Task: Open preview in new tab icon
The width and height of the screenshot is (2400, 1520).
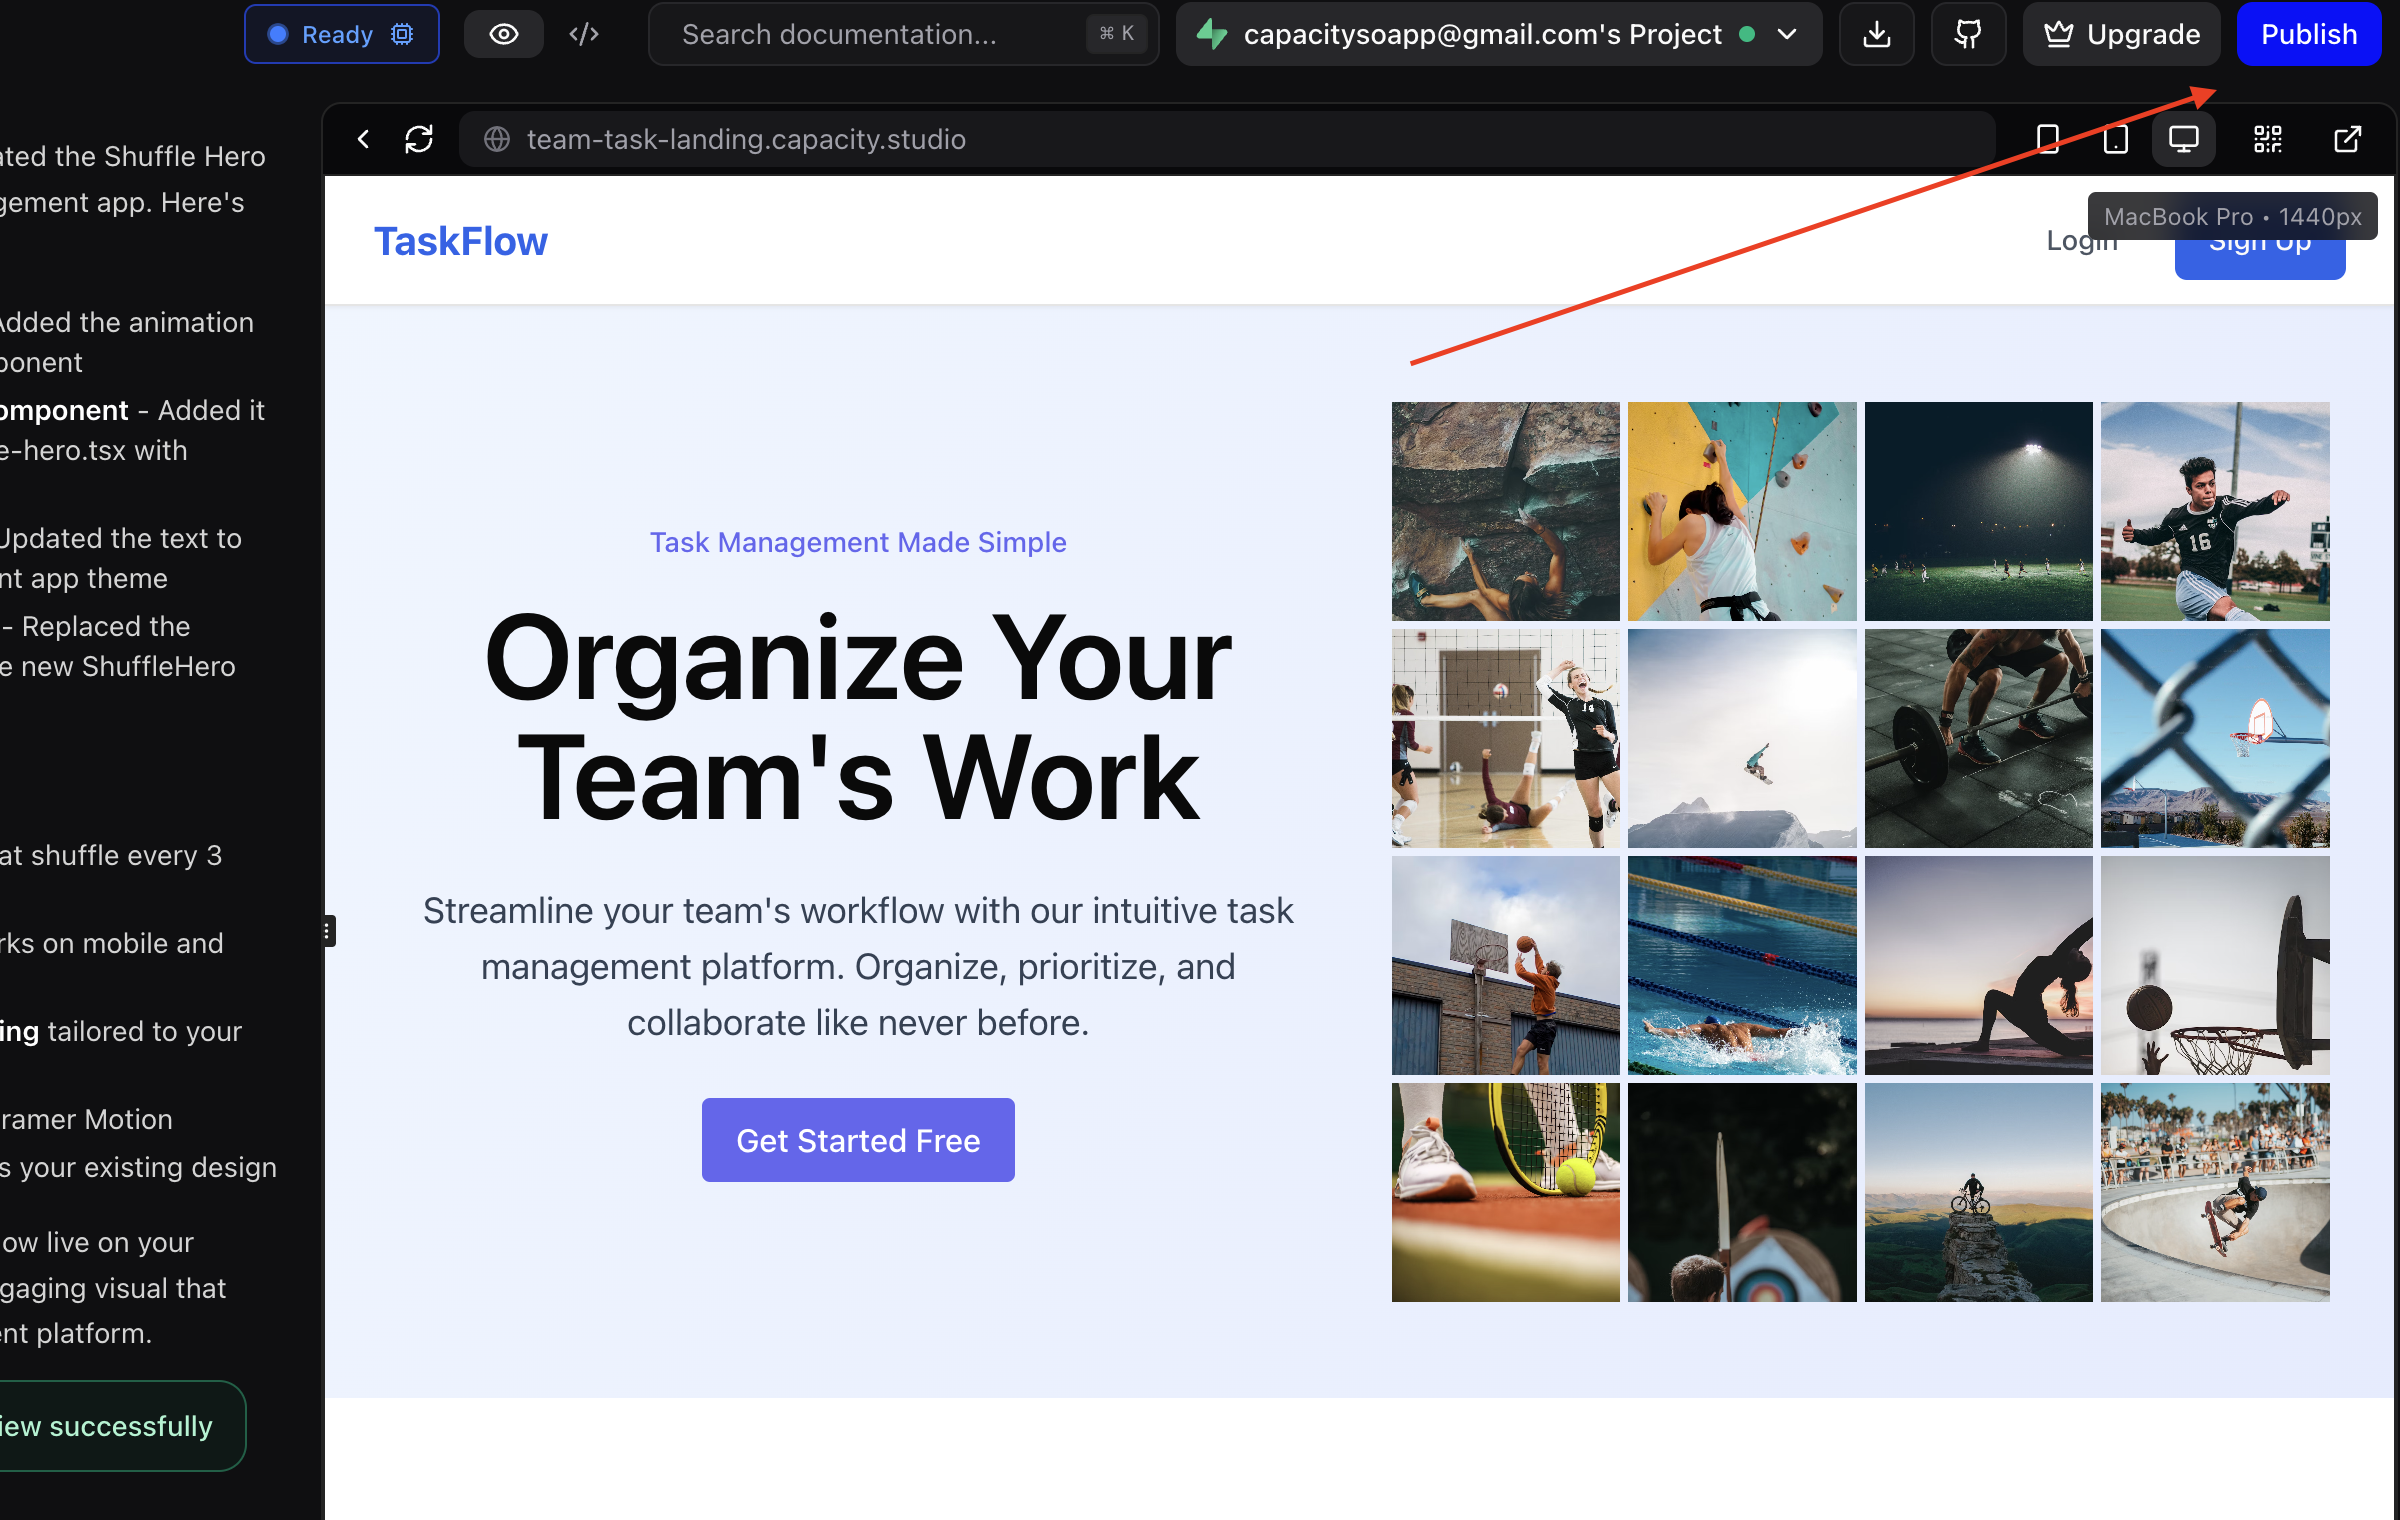Action: click(x=2347, y=139)
